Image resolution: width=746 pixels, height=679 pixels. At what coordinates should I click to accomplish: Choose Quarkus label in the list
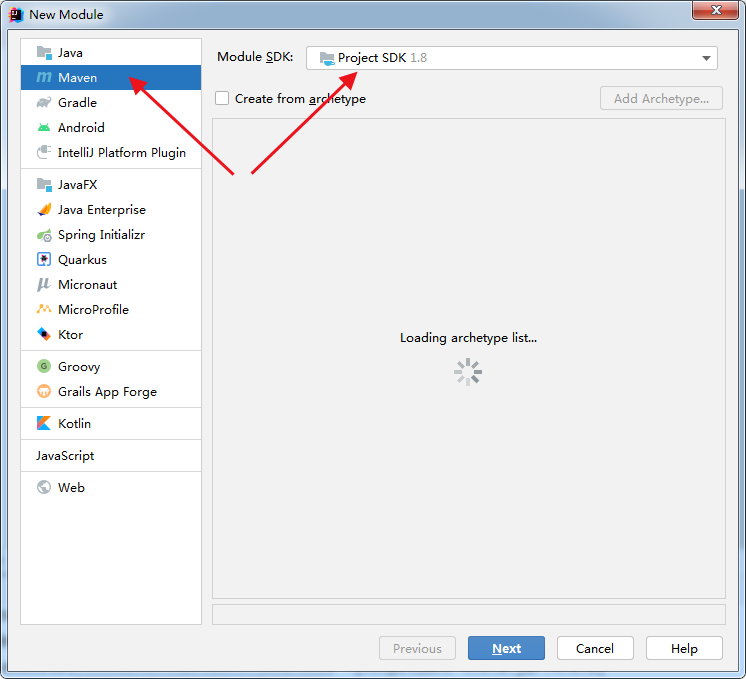pyautogui.click(x=82, y=260)
